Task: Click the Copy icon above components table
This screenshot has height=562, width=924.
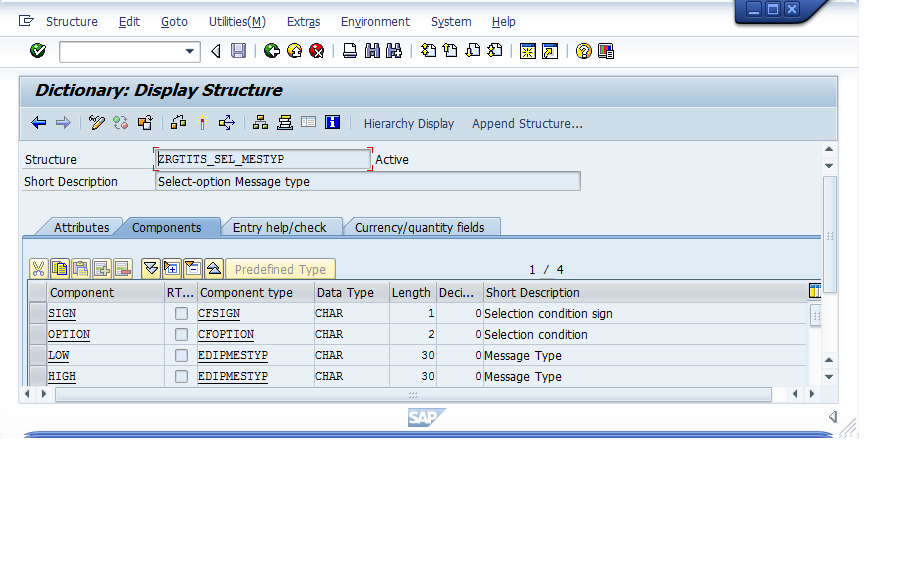Action: click(x=60, y=268)
